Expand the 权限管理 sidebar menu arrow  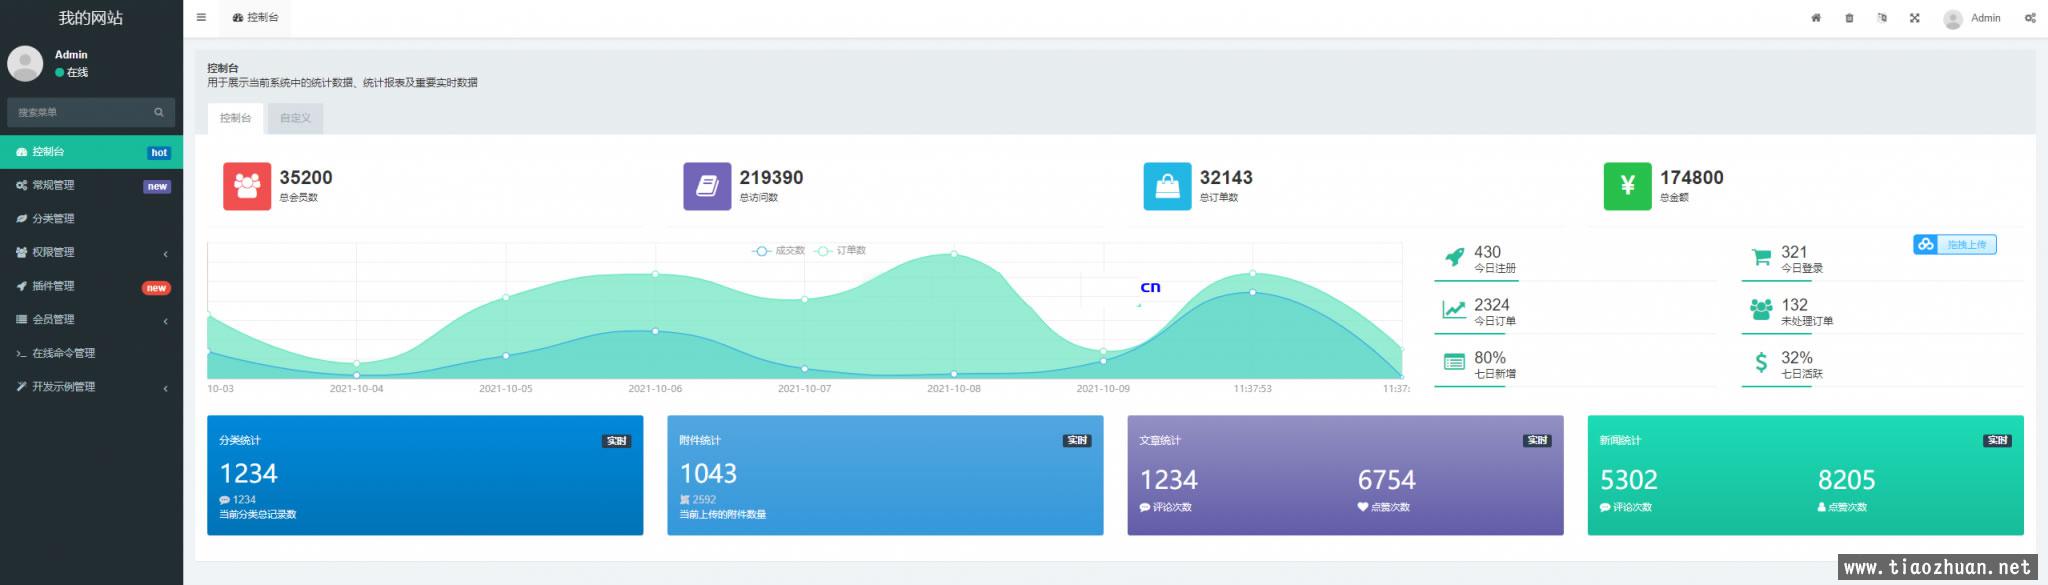pos(165,254)
